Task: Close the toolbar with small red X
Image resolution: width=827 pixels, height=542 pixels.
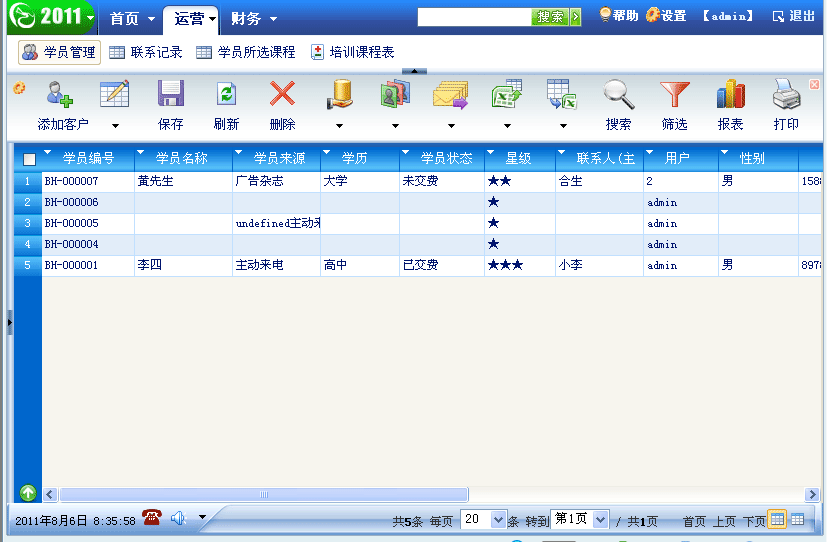Action: 814,84
